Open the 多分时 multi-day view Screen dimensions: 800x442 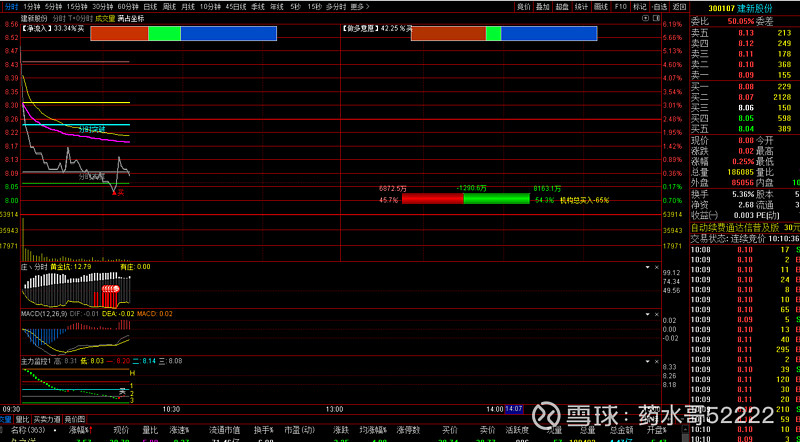click(x=336, y=7)
